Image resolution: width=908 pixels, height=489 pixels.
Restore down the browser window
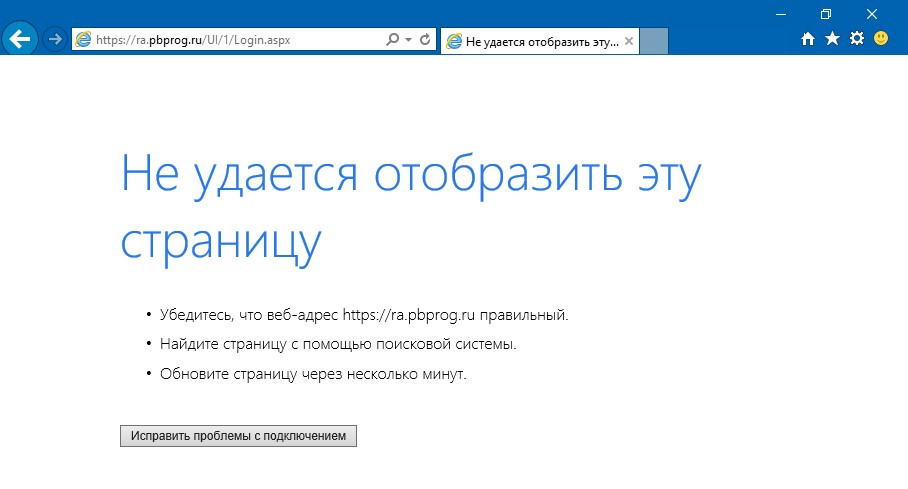point(826,13)
